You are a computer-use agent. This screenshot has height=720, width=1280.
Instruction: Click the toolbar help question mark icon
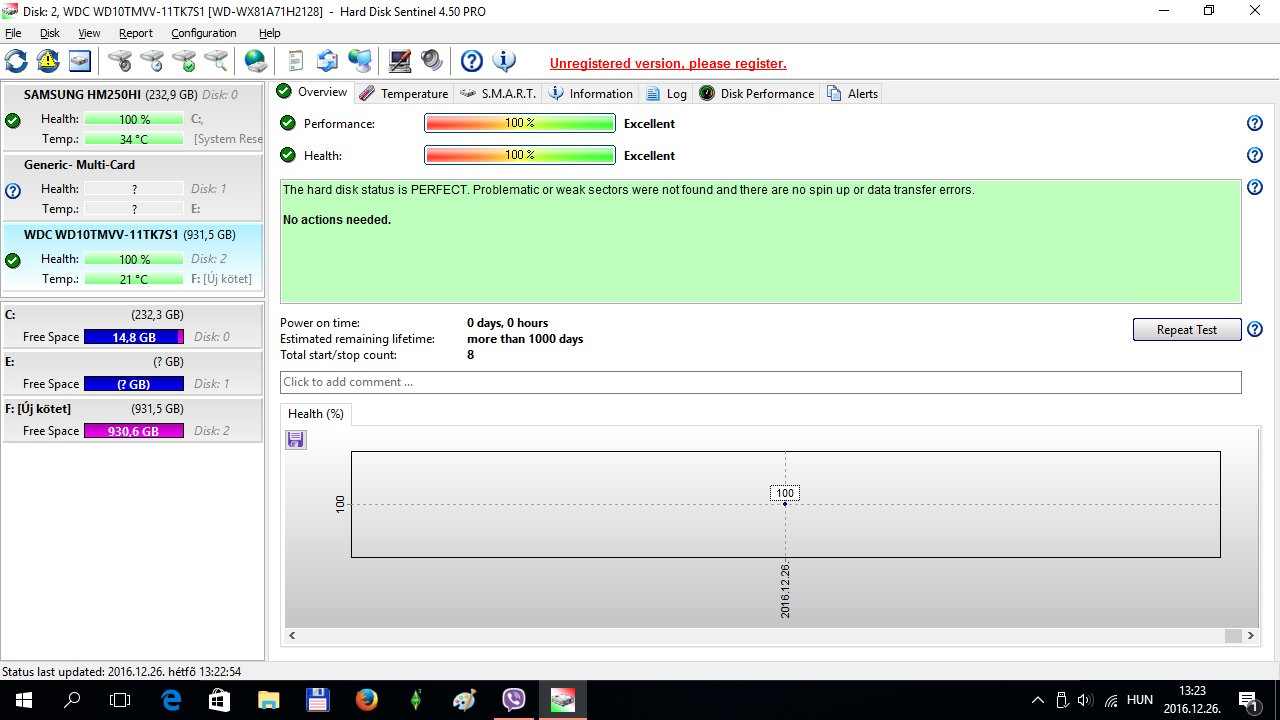(x=472, y=61)
